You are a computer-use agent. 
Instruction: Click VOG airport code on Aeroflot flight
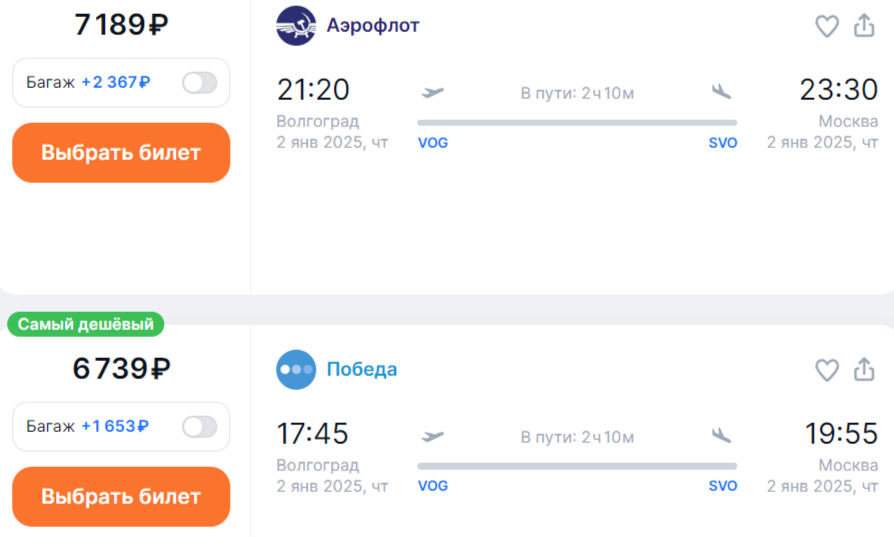pyautogui.click(x=433, y=143)
